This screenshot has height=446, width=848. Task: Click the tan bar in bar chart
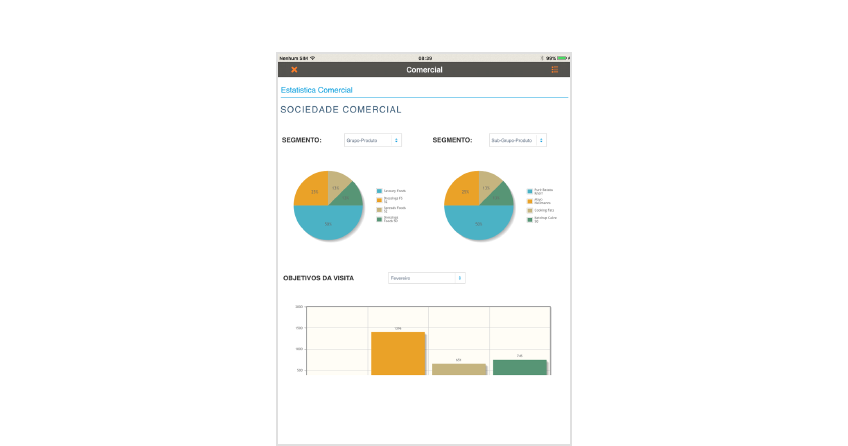pos(459,369)
